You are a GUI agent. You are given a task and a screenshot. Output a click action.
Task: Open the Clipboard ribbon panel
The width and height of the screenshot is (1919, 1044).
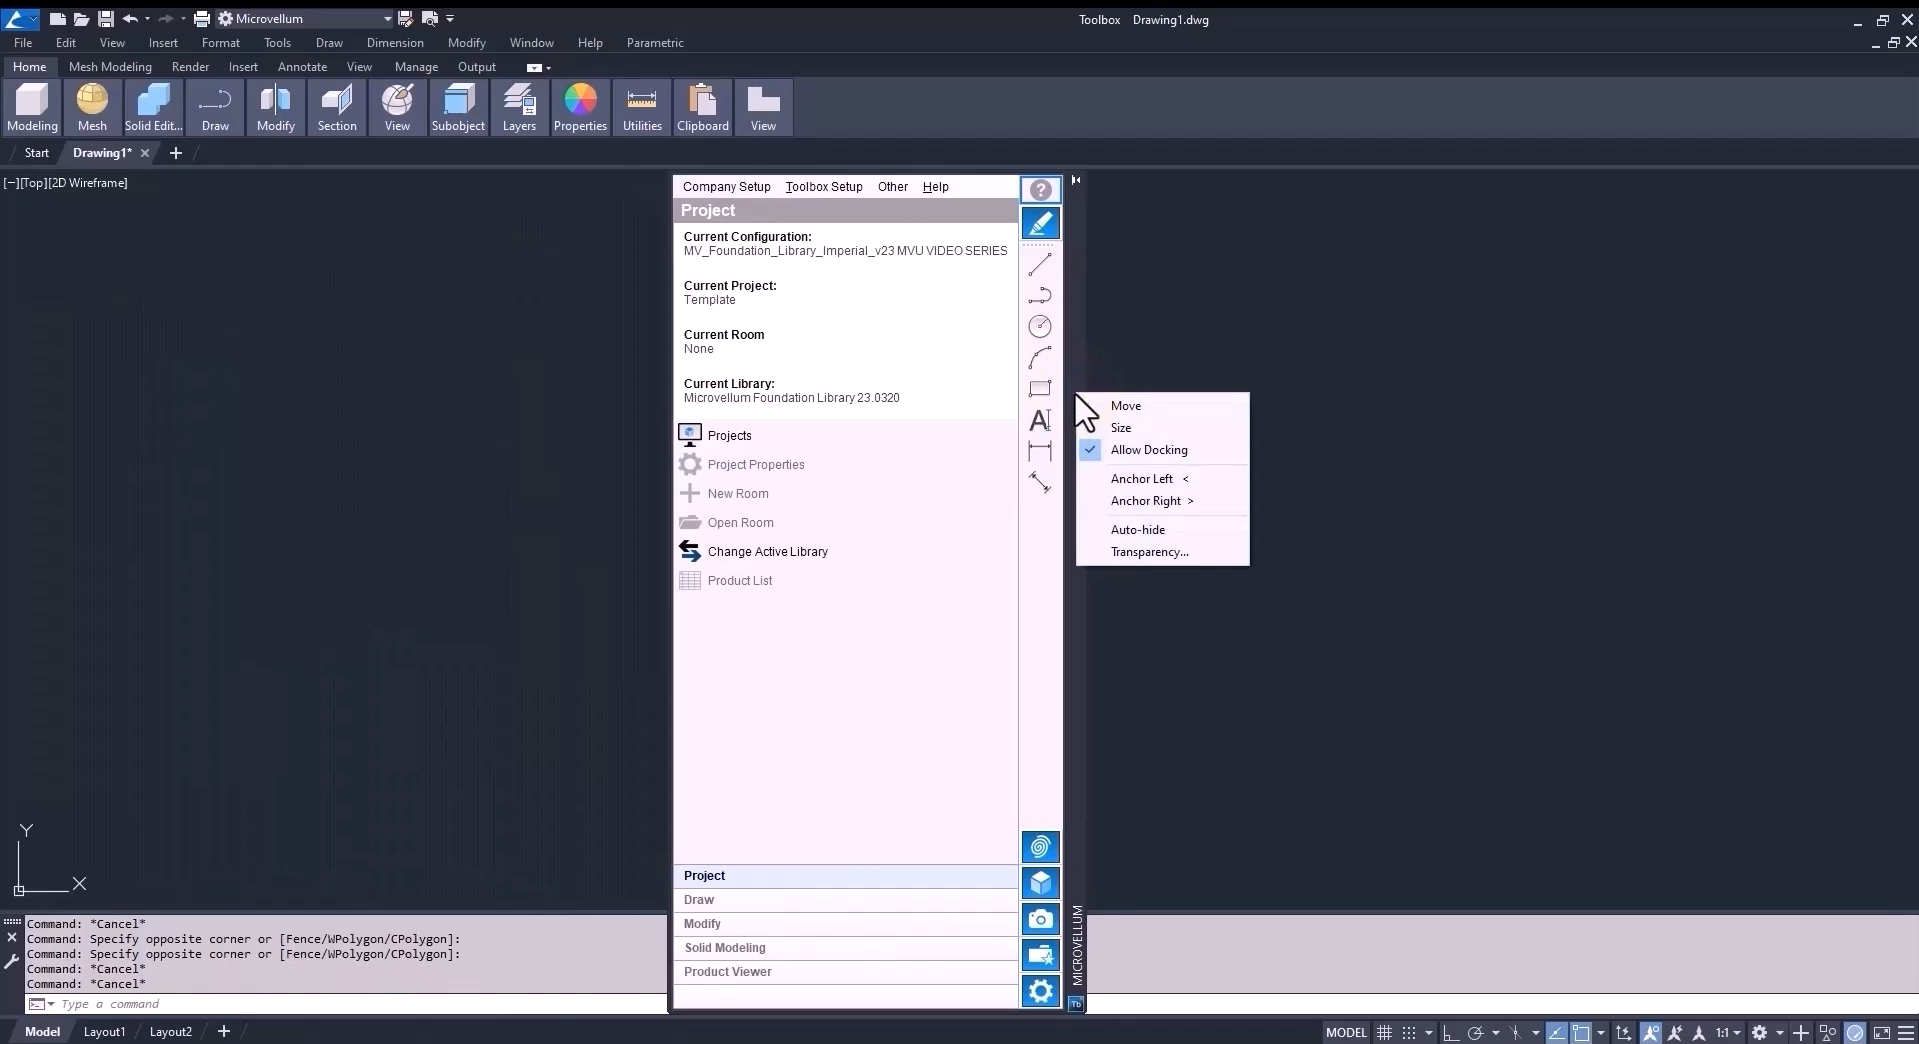(x=703, y=107)
